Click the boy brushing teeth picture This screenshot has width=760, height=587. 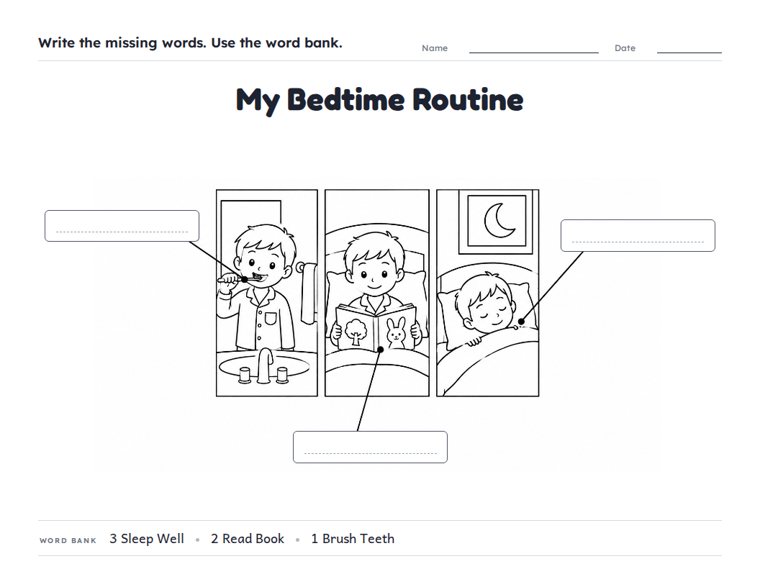267,293
